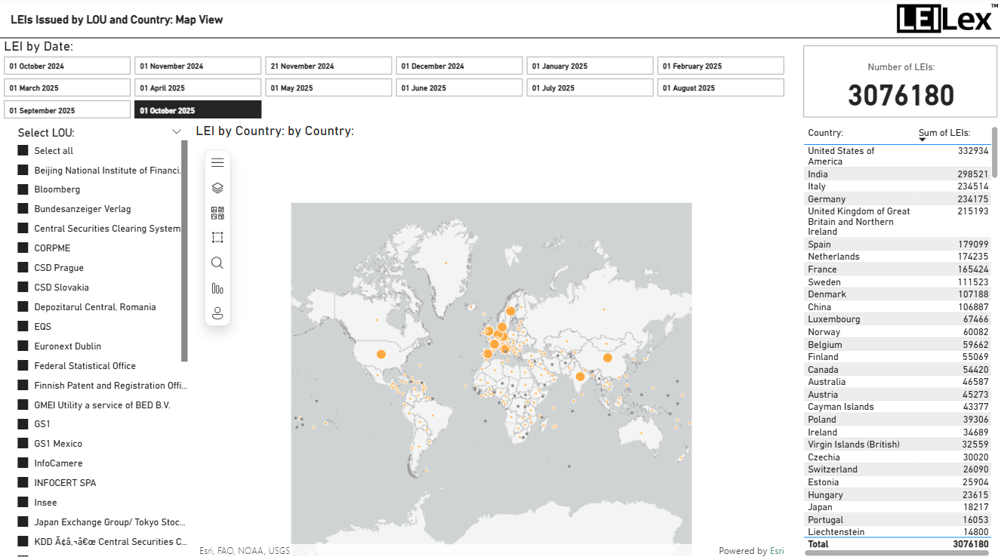Image resolution: width=1000 pixels, height=560 pixels.
Task: Open the map analysis tools
Action: click(217, 288)
